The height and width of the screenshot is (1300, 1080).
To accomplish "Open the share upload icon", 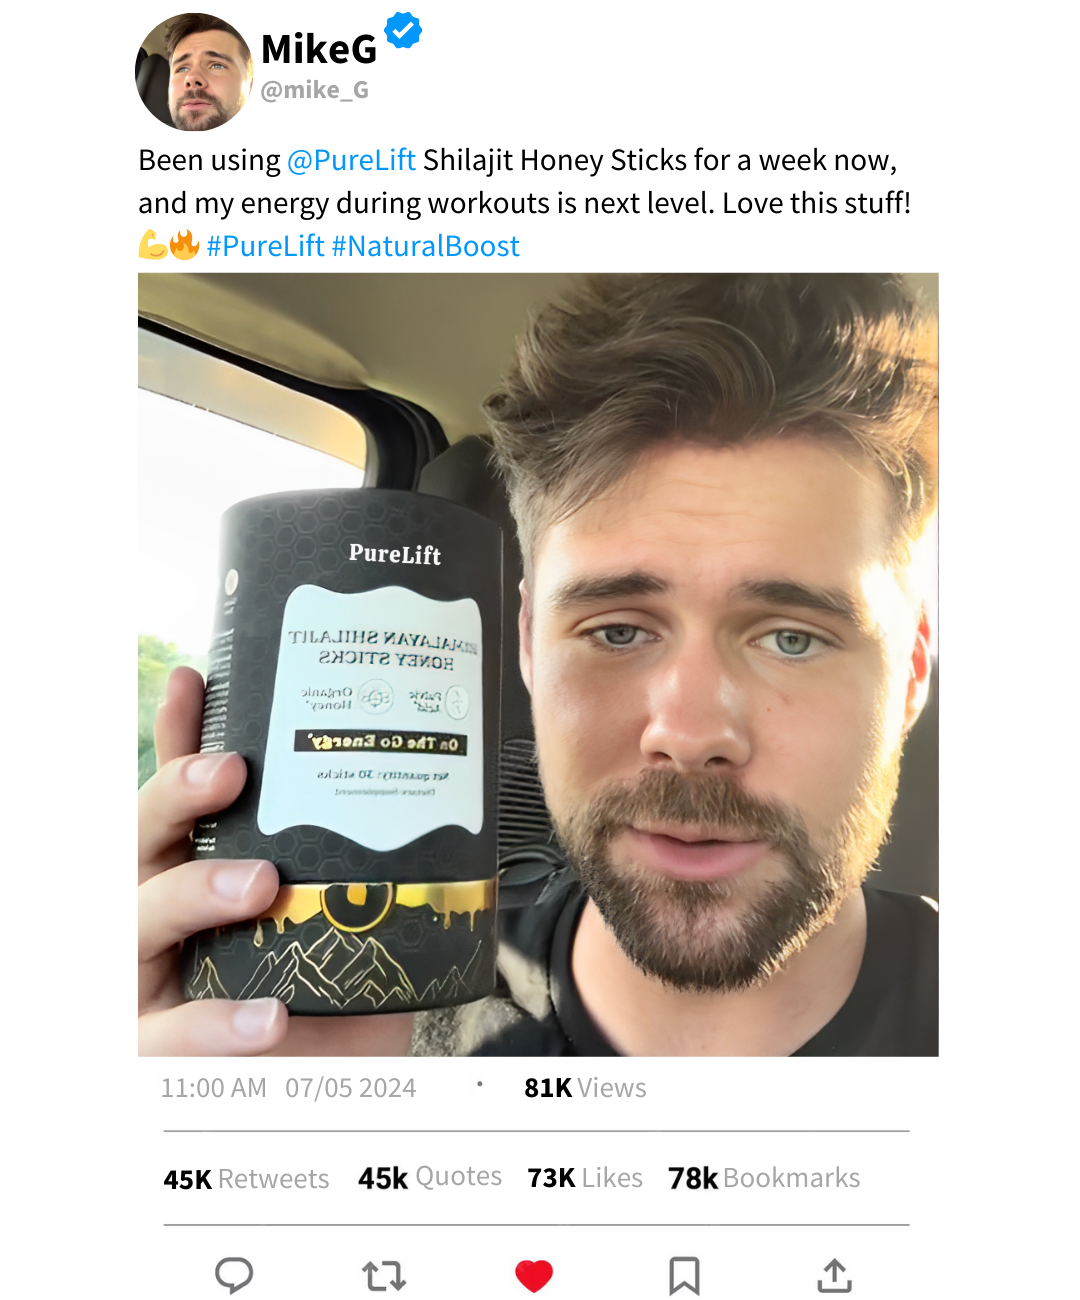I will point(834,1275).
